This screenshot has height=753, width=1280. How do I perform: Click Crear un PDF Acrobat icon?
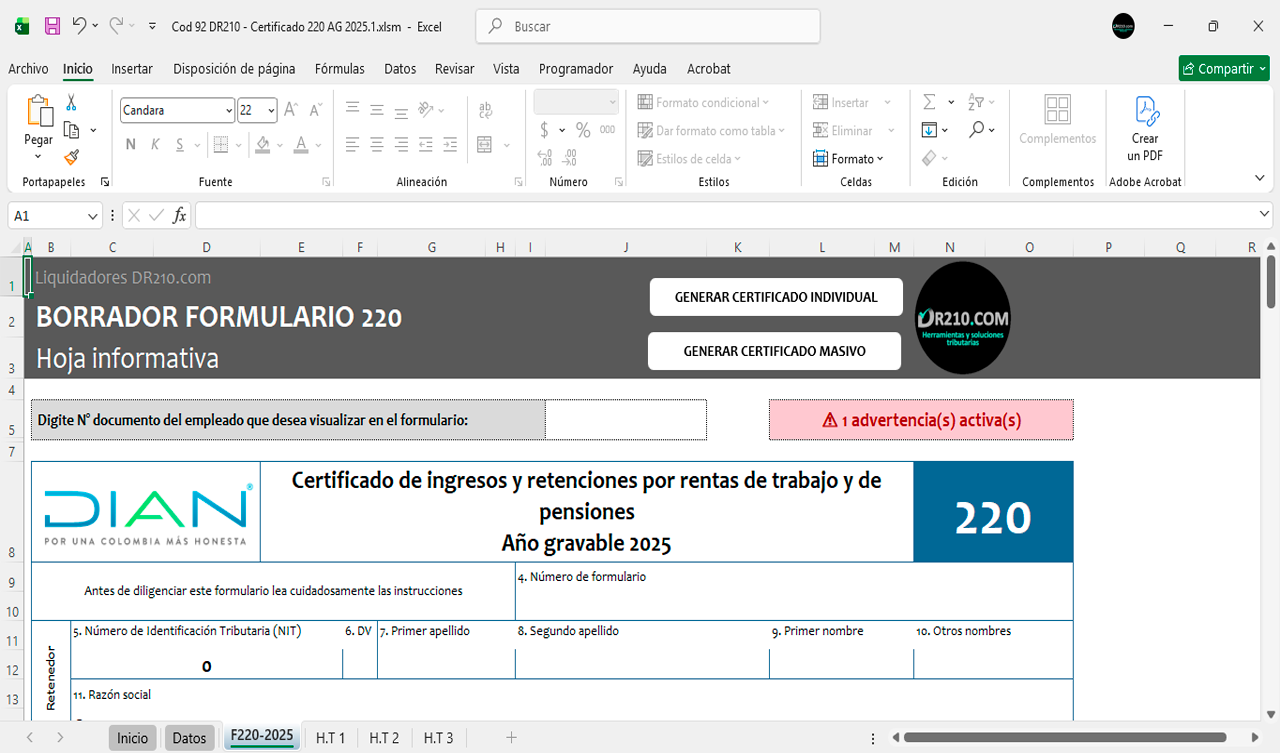[1145, 129]
